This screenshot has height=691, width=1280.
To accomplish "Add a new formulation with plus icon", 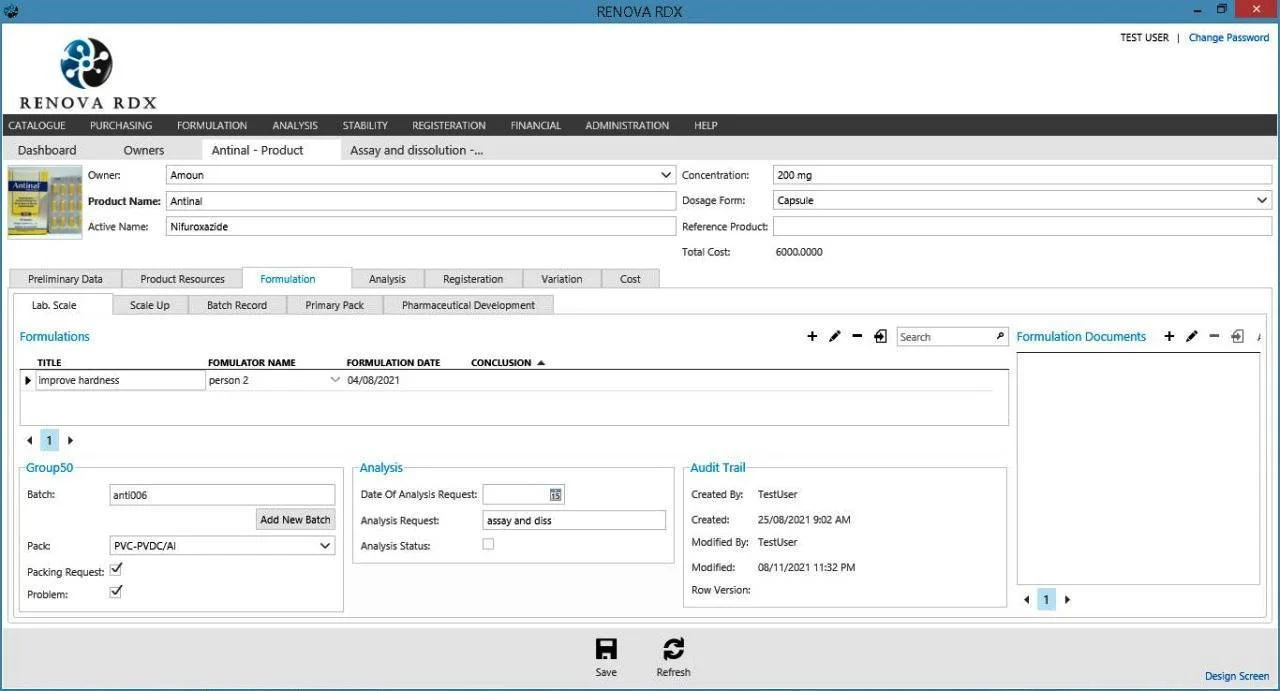I will click(x=812, y=337).
